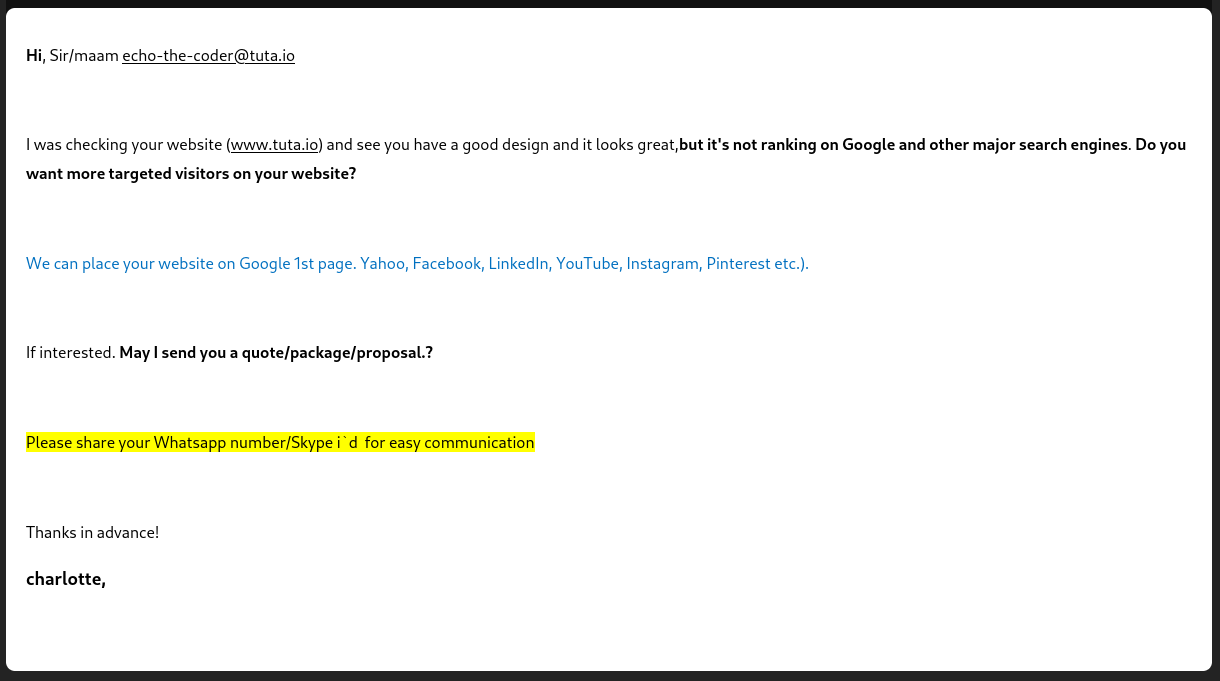Click the "charlotte," signature
The height and width of the screenshot is (681, 1220).
tap(65, 579)
